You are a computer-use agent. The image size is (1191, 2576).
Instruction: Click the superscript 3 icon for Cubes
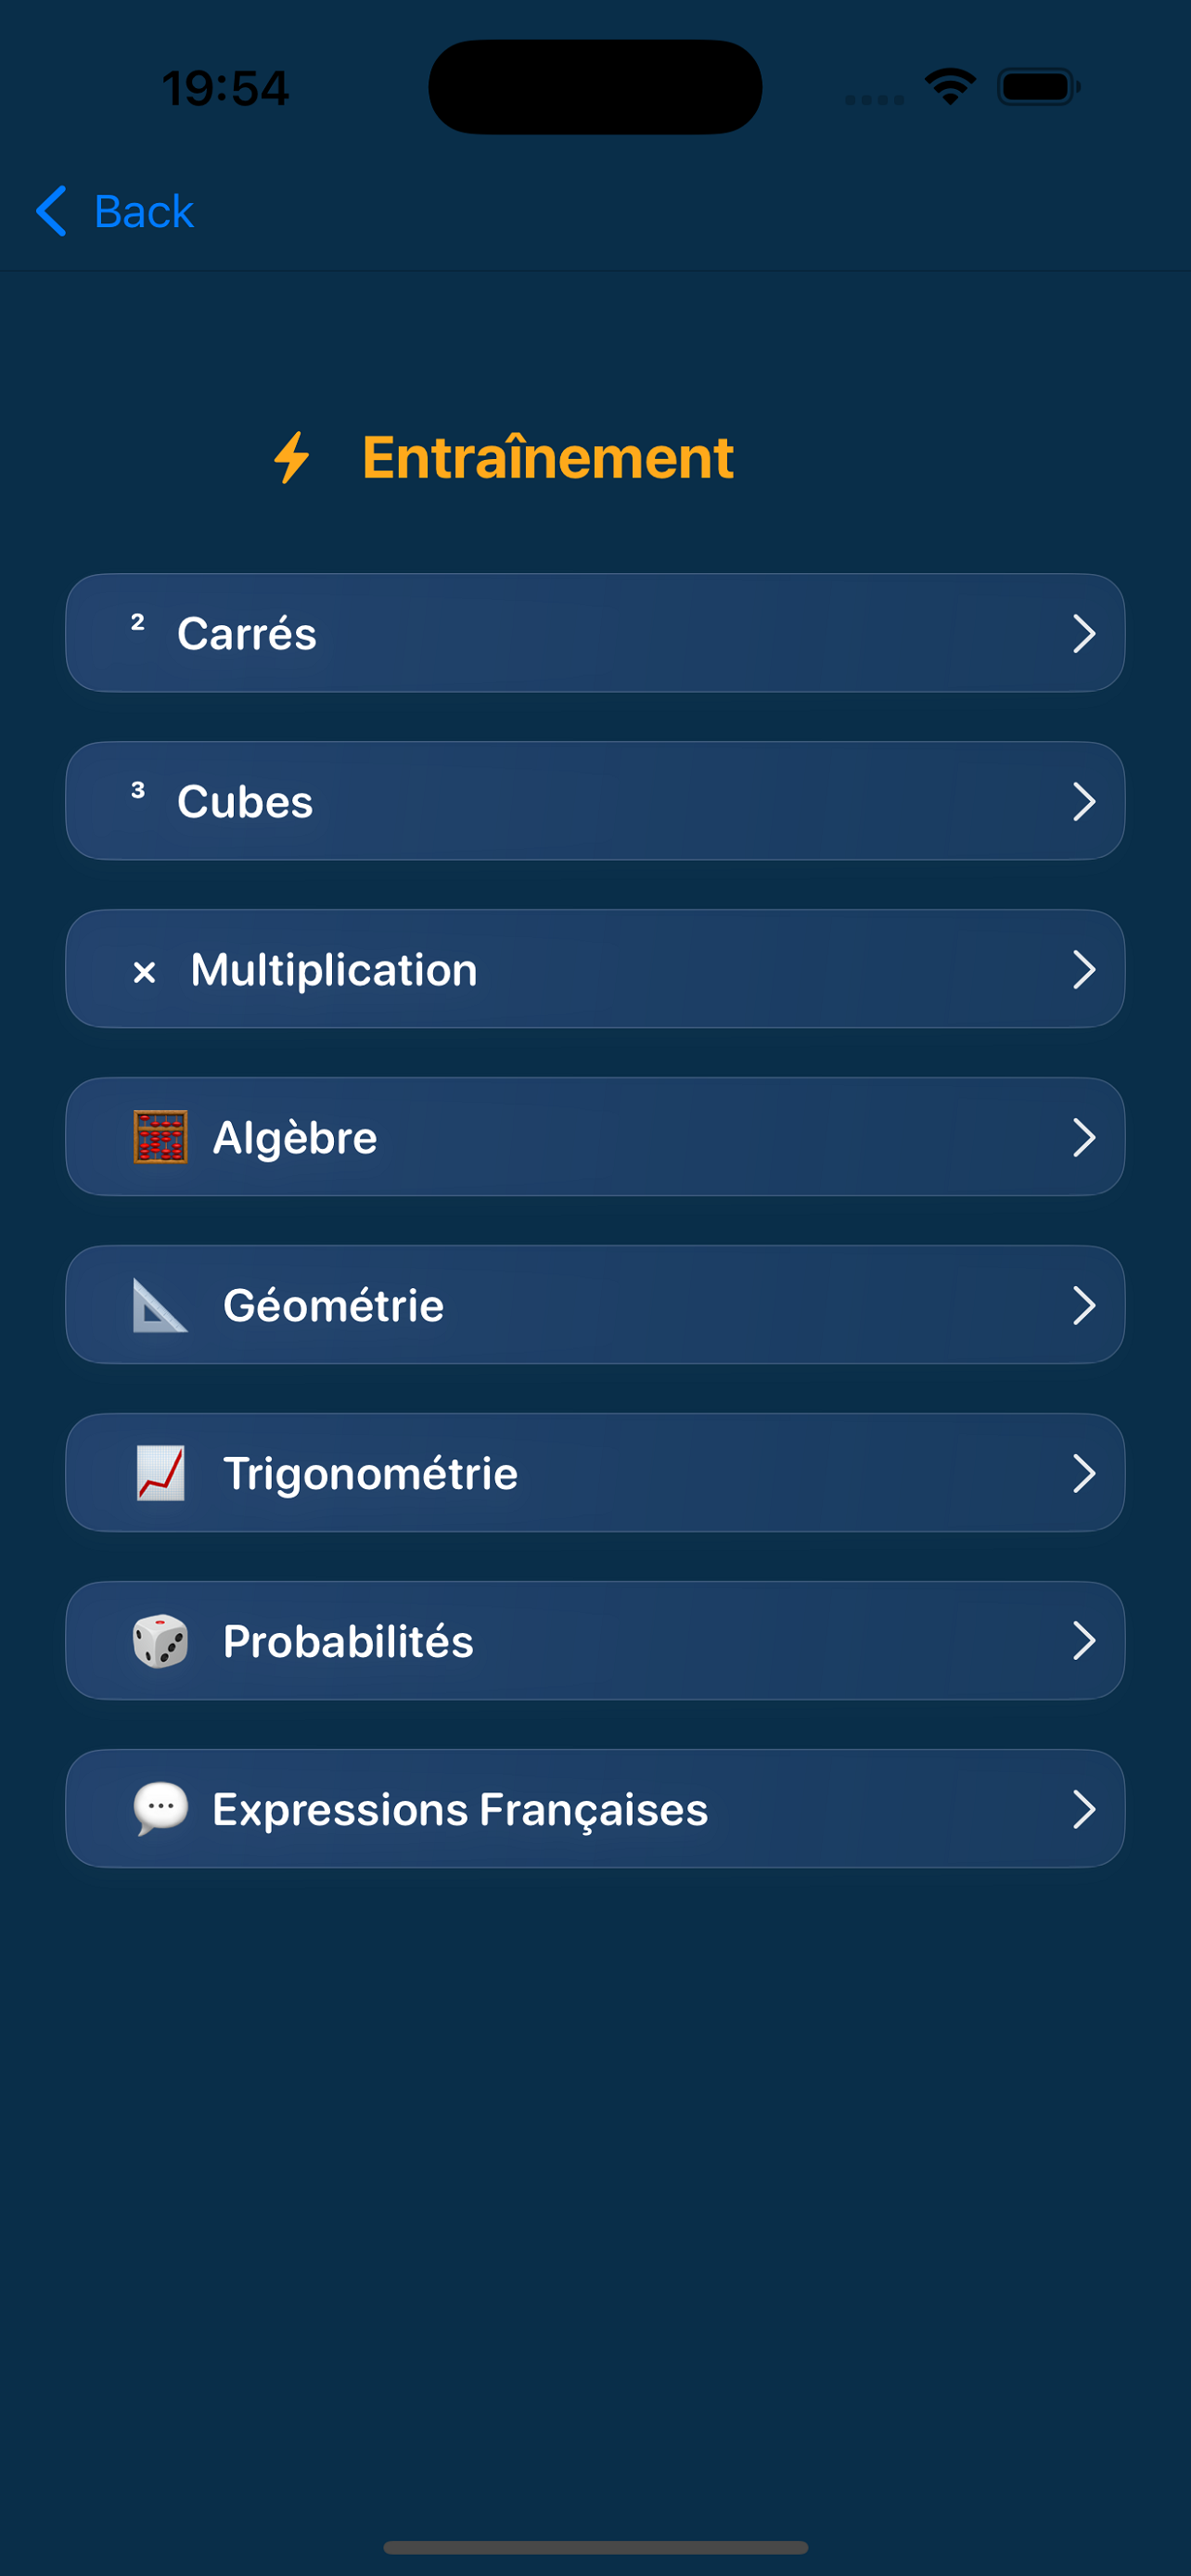(138, 790)
